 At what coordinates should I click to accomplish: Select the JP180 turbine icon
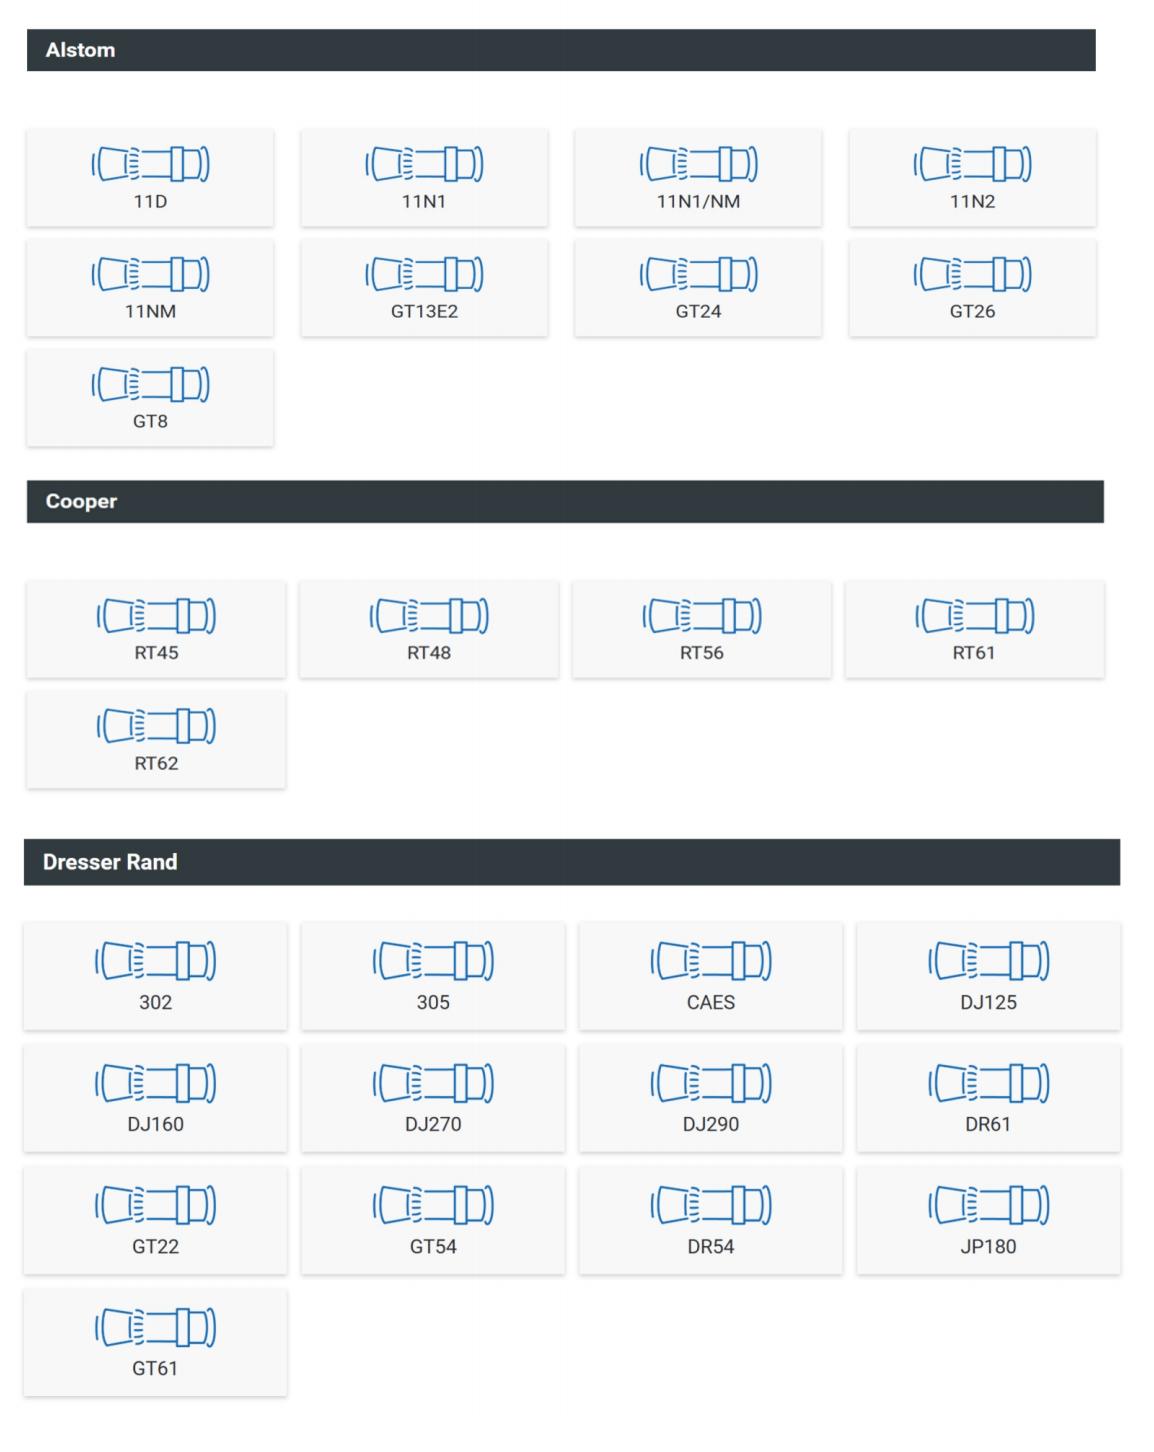point(989,1205)
